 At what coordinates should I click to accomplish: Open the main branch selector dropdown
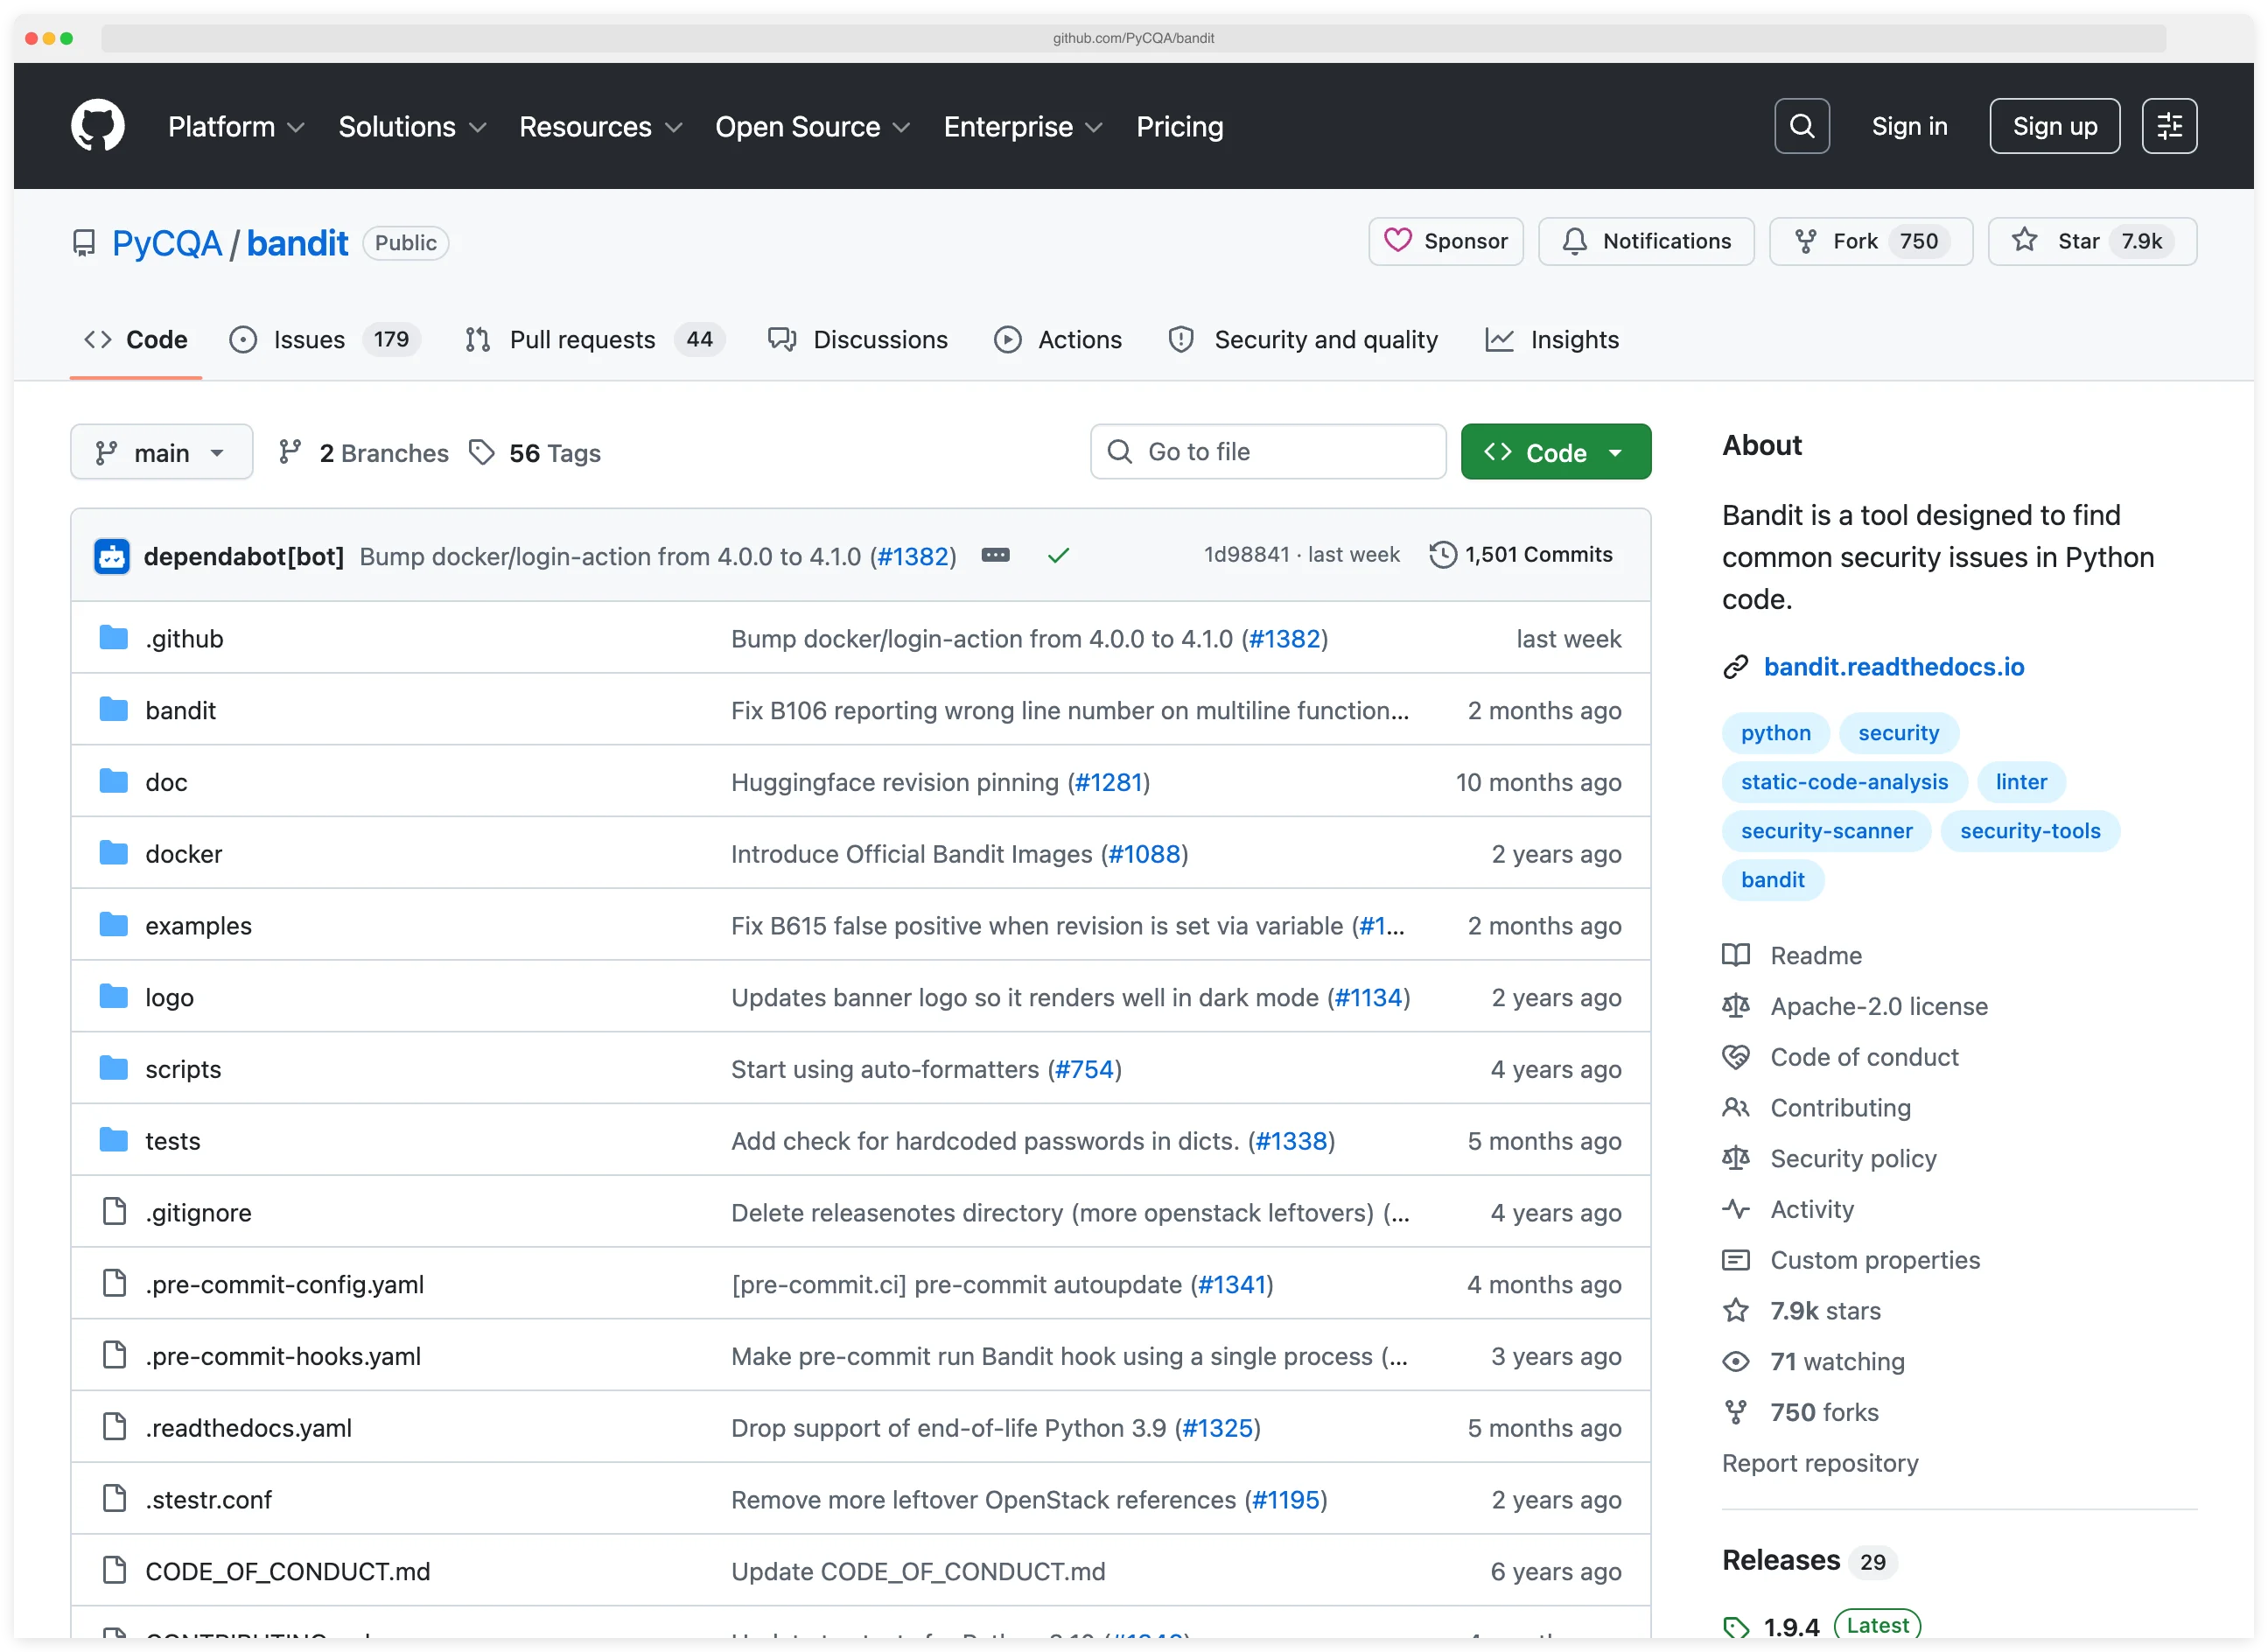click(161, 451)
